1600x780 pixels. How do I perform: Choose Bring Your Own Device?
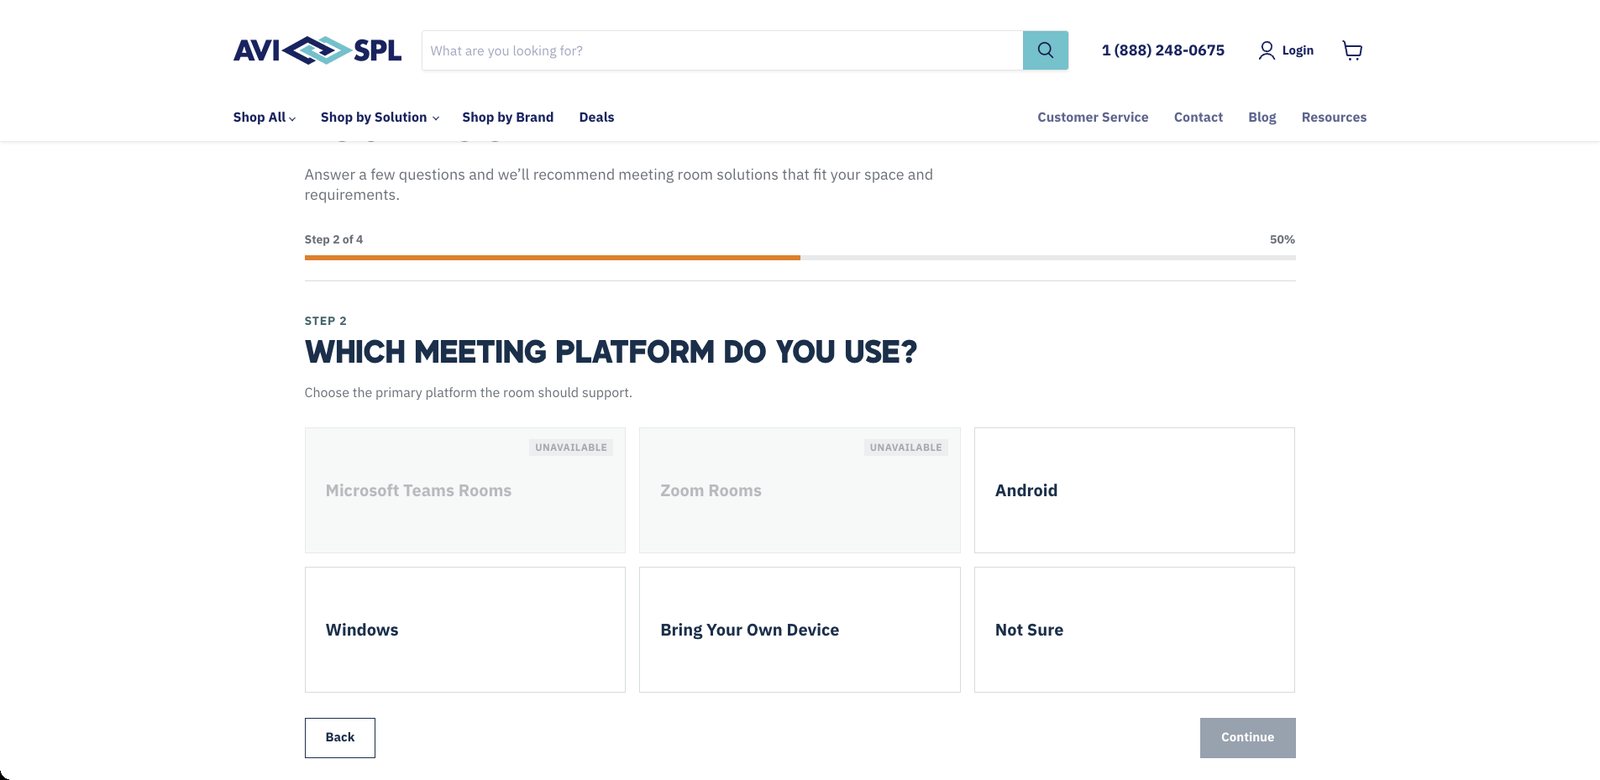800,630
